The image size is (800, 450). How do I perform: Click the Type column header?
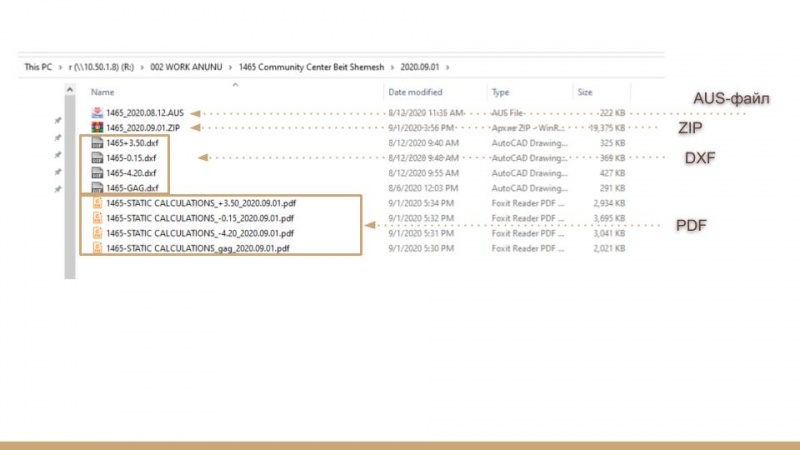[500, 92]
